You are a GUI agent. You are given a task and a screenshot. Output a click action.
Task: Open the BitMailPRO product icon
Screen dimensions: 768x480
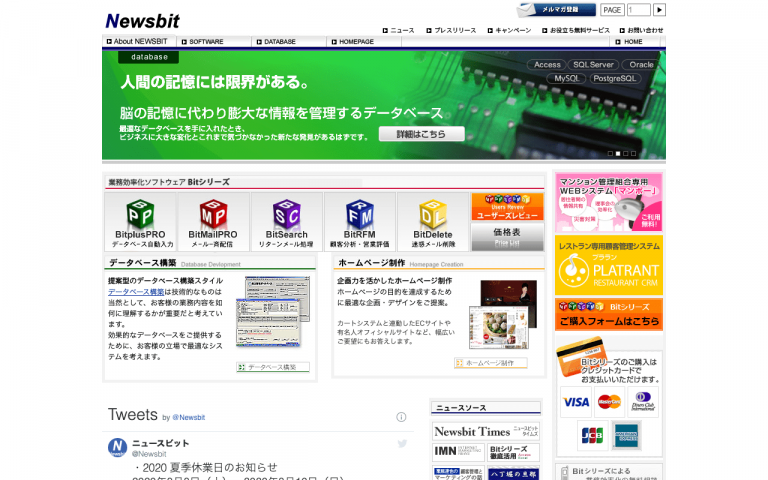[213, 222]
